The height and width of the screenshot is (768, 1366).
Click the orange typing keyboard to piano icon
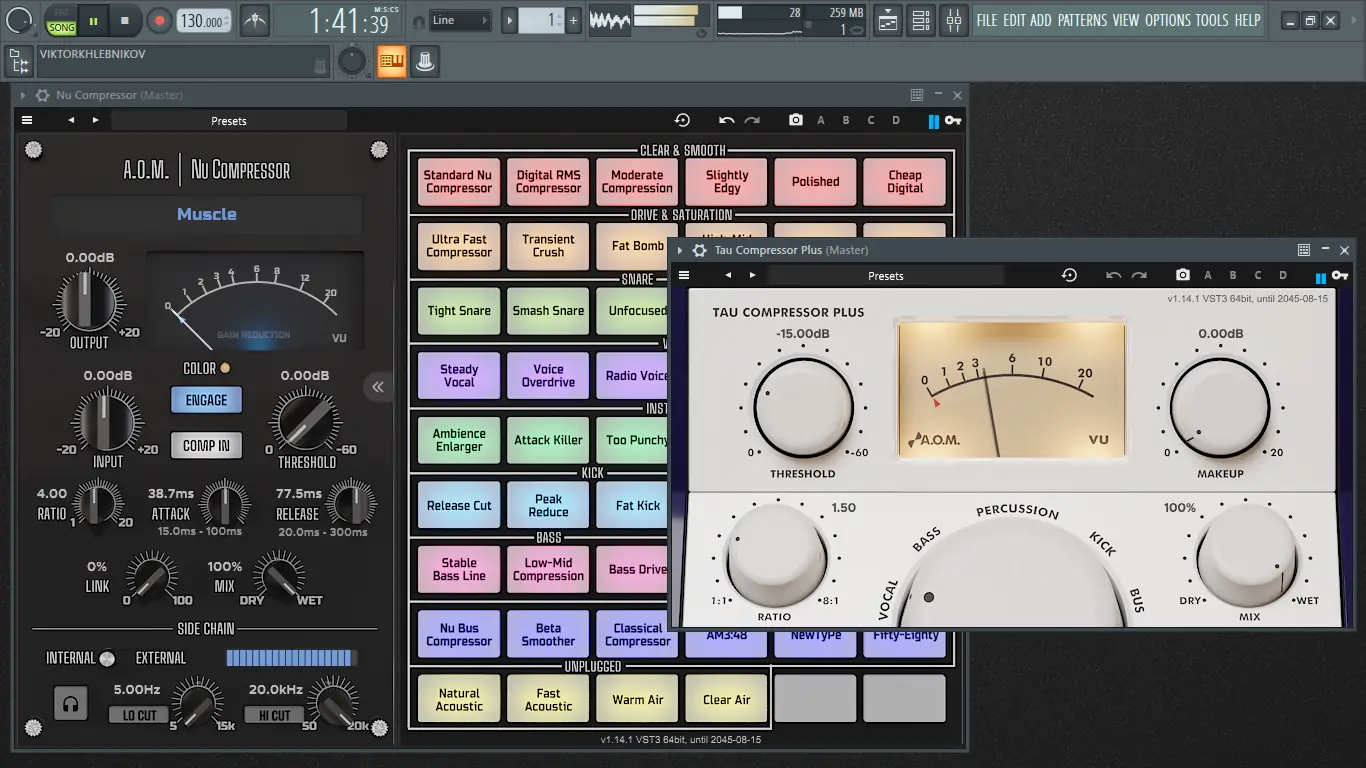tap(392, 62)
